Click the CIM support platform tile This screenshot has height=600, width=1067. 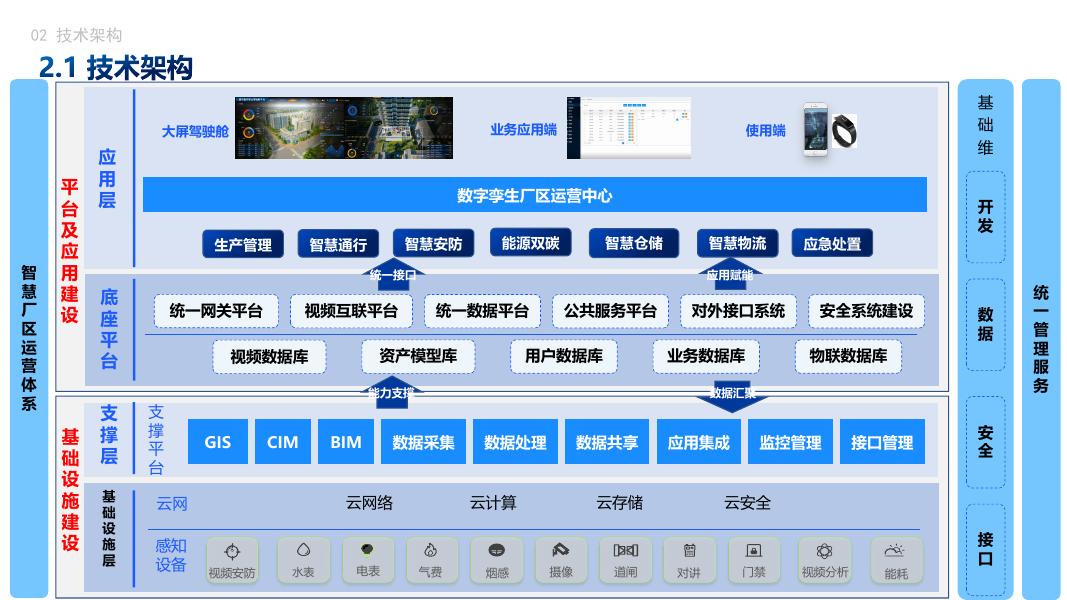(x=282, y=441)
